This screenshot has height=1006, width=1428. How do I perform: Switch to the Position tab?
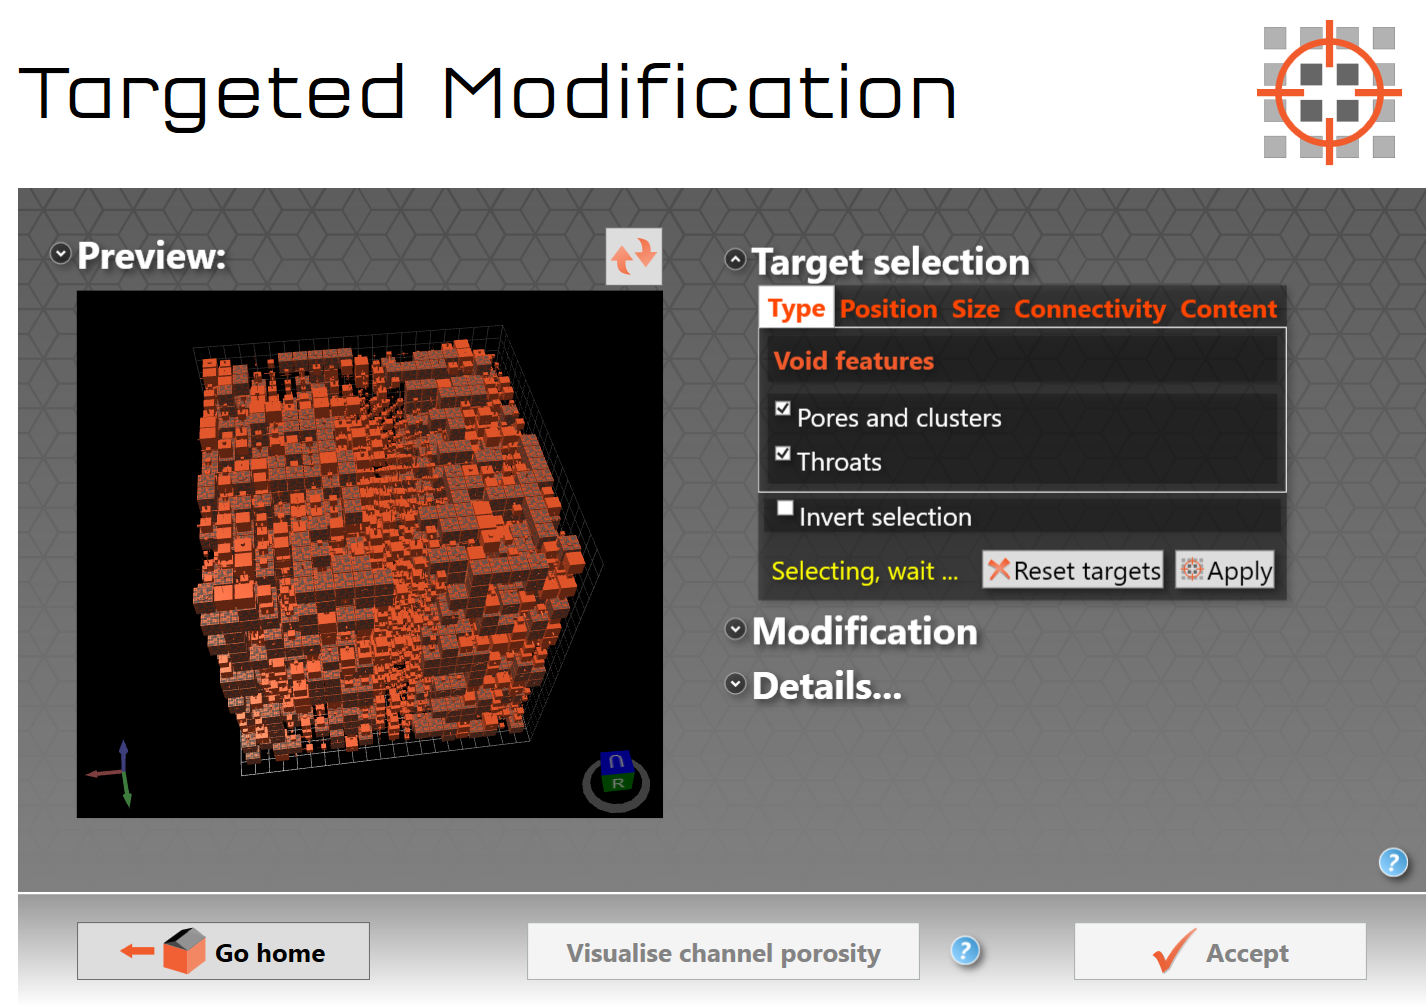coord(888,309)
